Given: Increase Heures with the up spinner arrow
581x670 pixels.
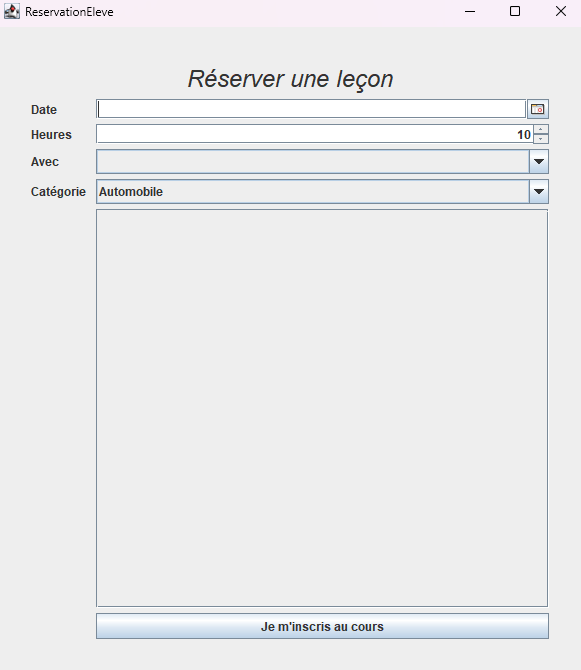Looking at the screenshot, I should 541,129.
